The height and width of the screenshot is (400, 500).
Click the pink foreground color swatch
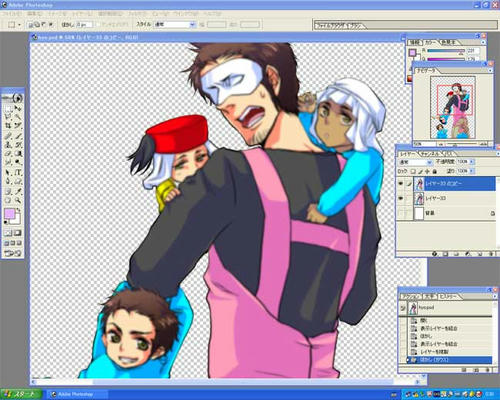[x=10, y=213]
